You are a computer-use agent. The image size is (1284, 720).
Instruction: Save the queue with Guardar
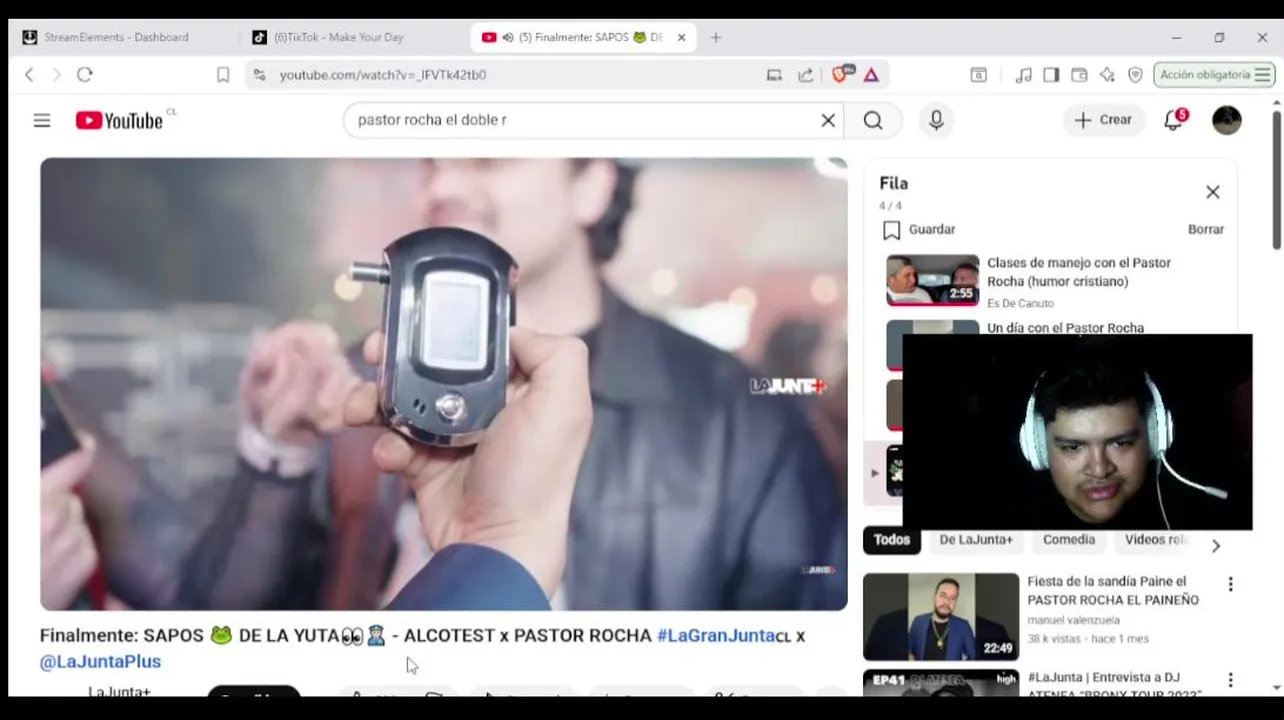[919, 230]
